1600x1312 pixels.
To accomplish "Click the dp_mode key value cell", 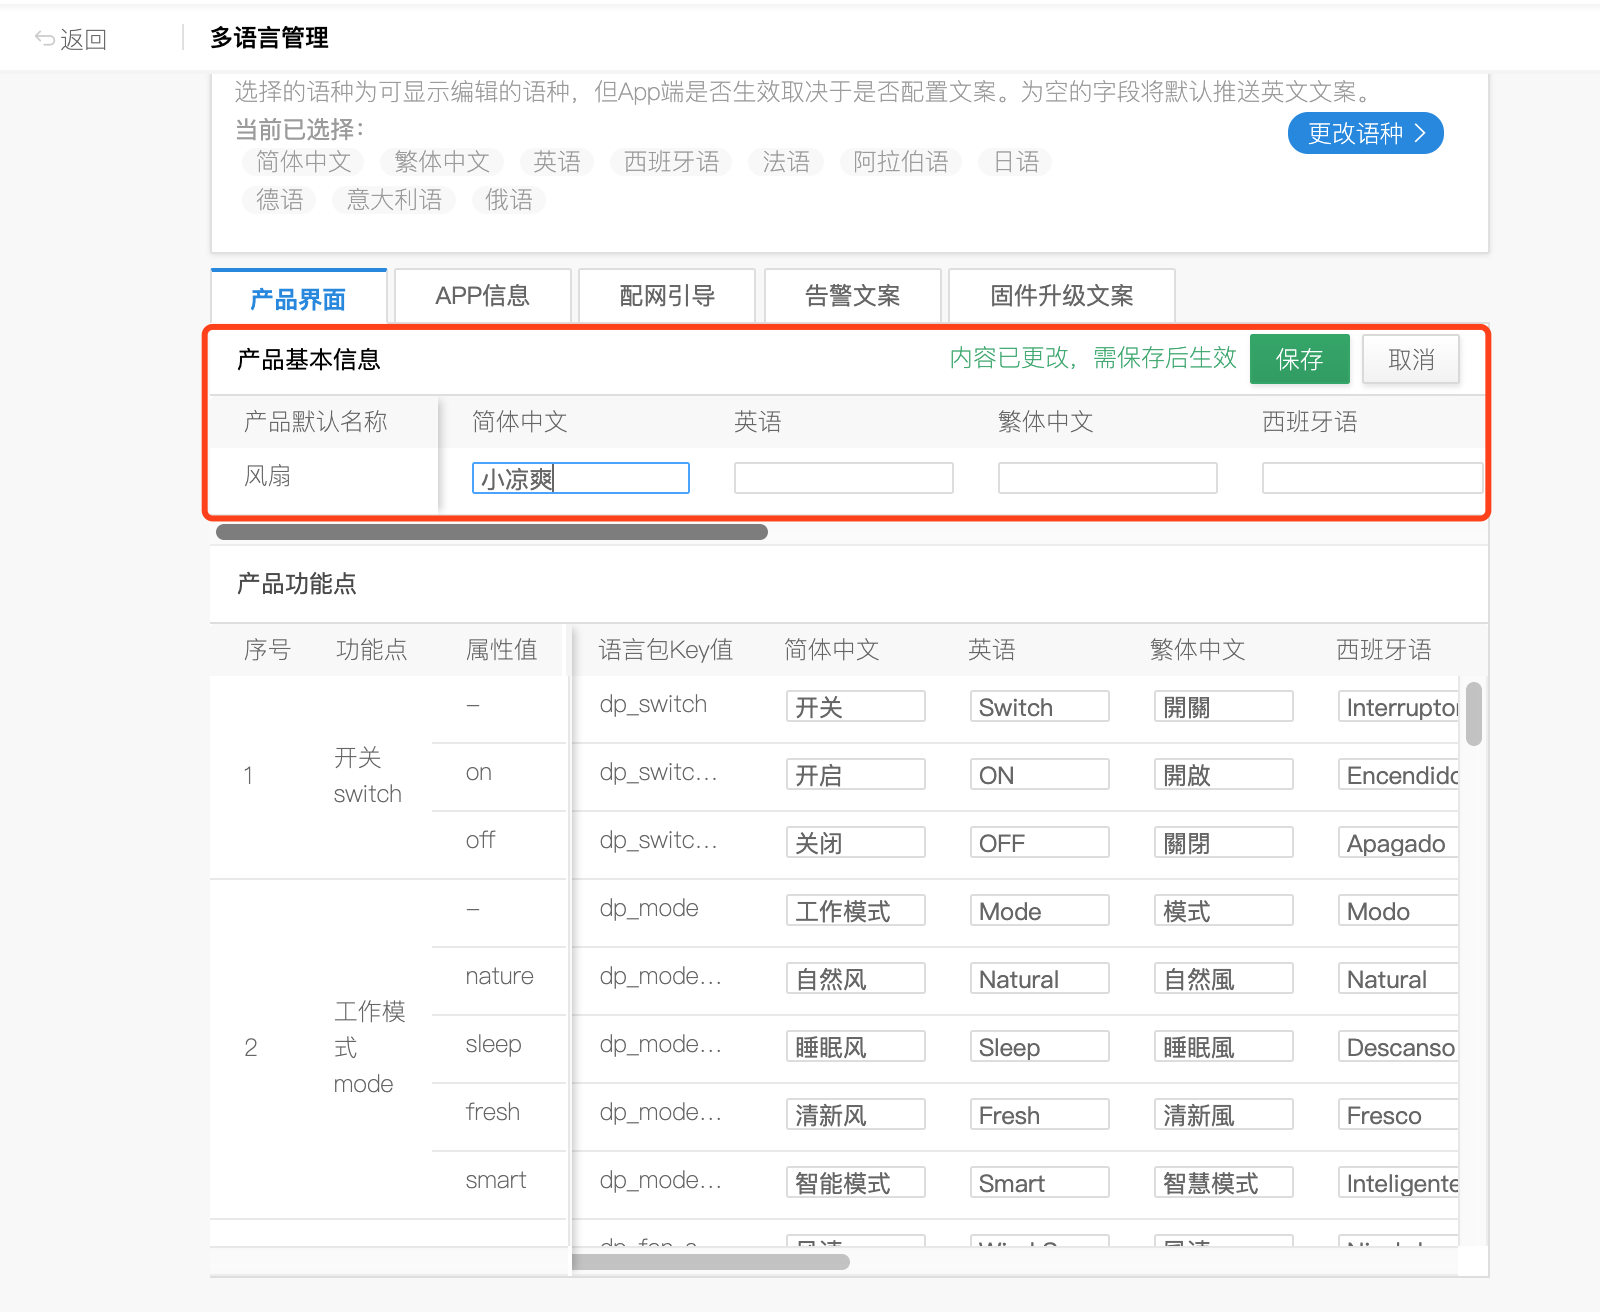I will (x=649, y=908).
